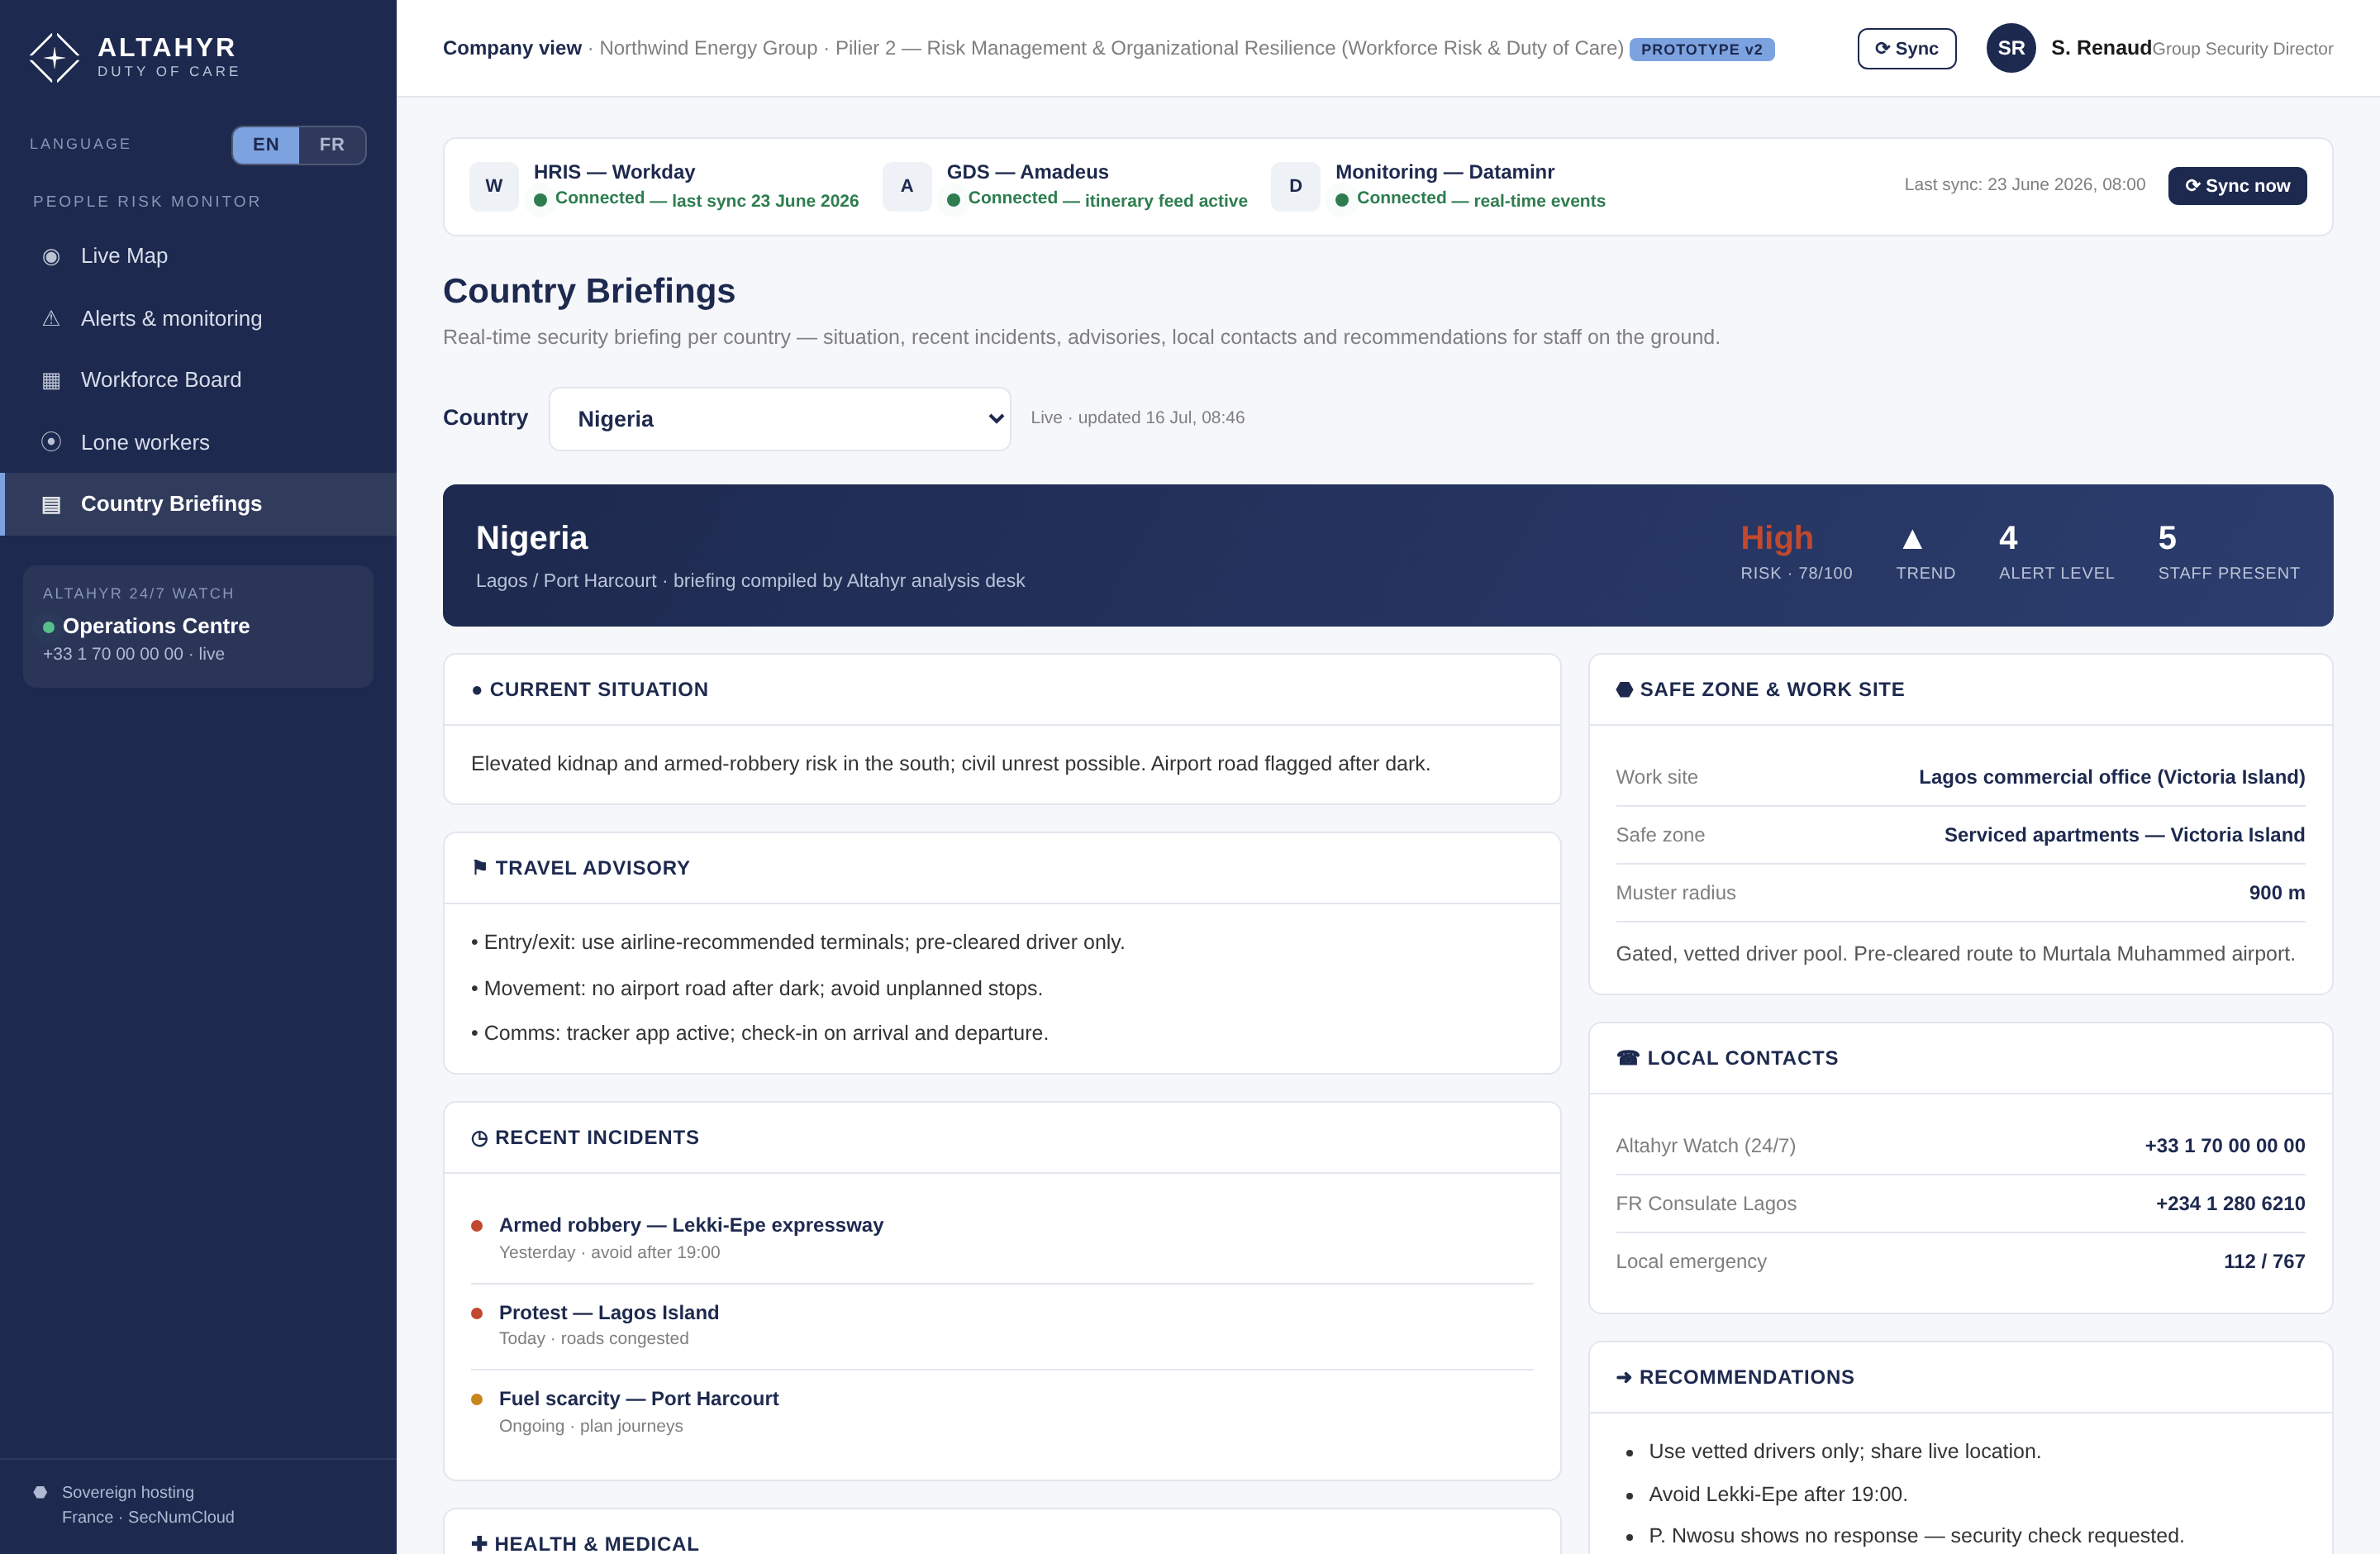Click the Serviced apartments — Victoria Island value
The height and width of the screenshot is (1554, 2380).
[x=2124, y=835]
